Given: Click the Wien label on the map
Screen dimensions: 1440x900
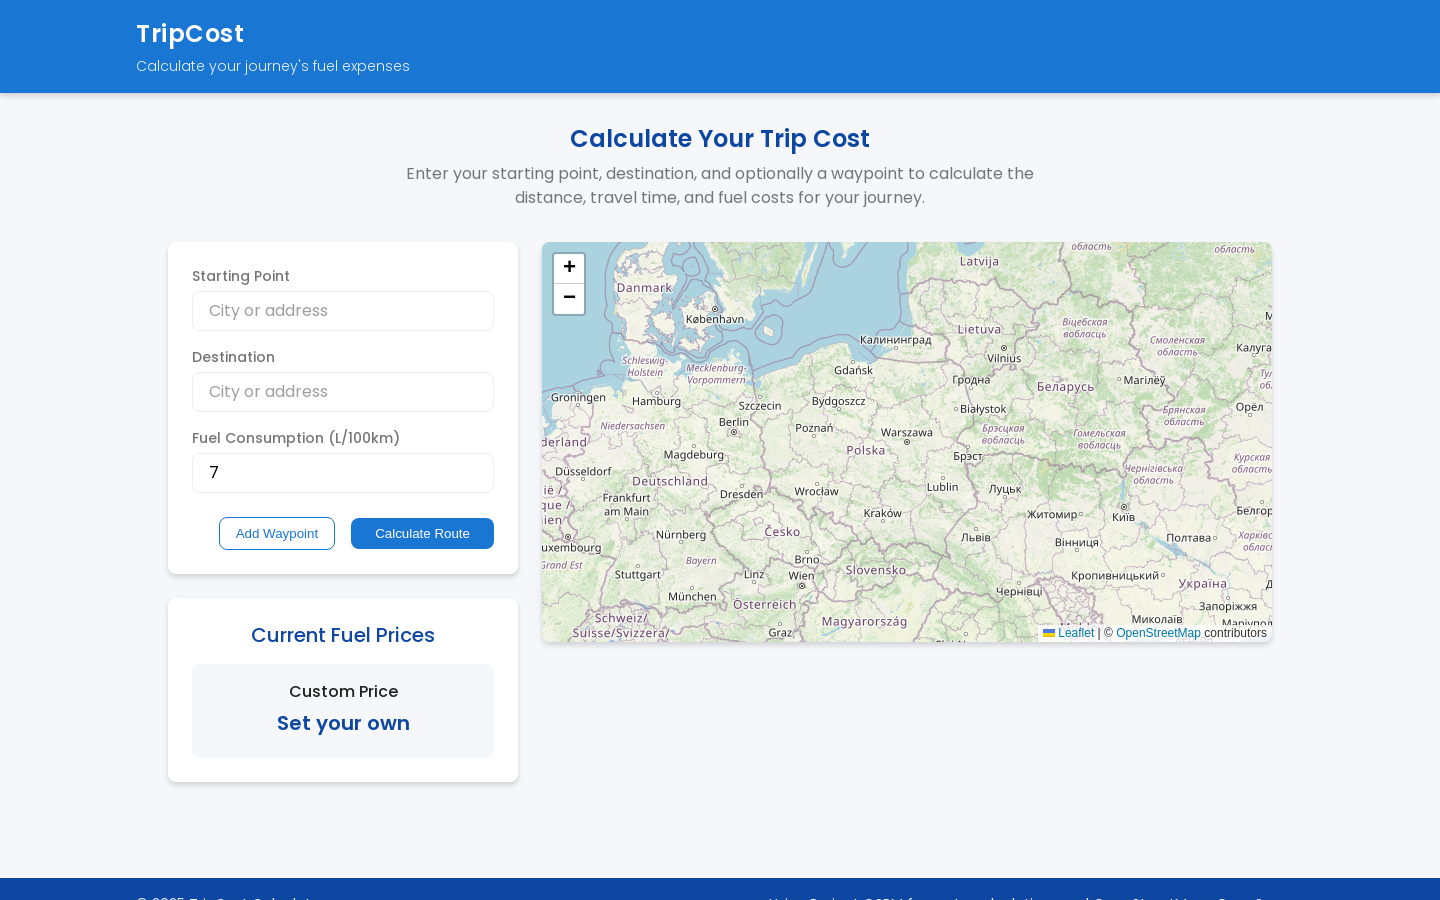Looking at the screenshot, I should tap(801, 576).
